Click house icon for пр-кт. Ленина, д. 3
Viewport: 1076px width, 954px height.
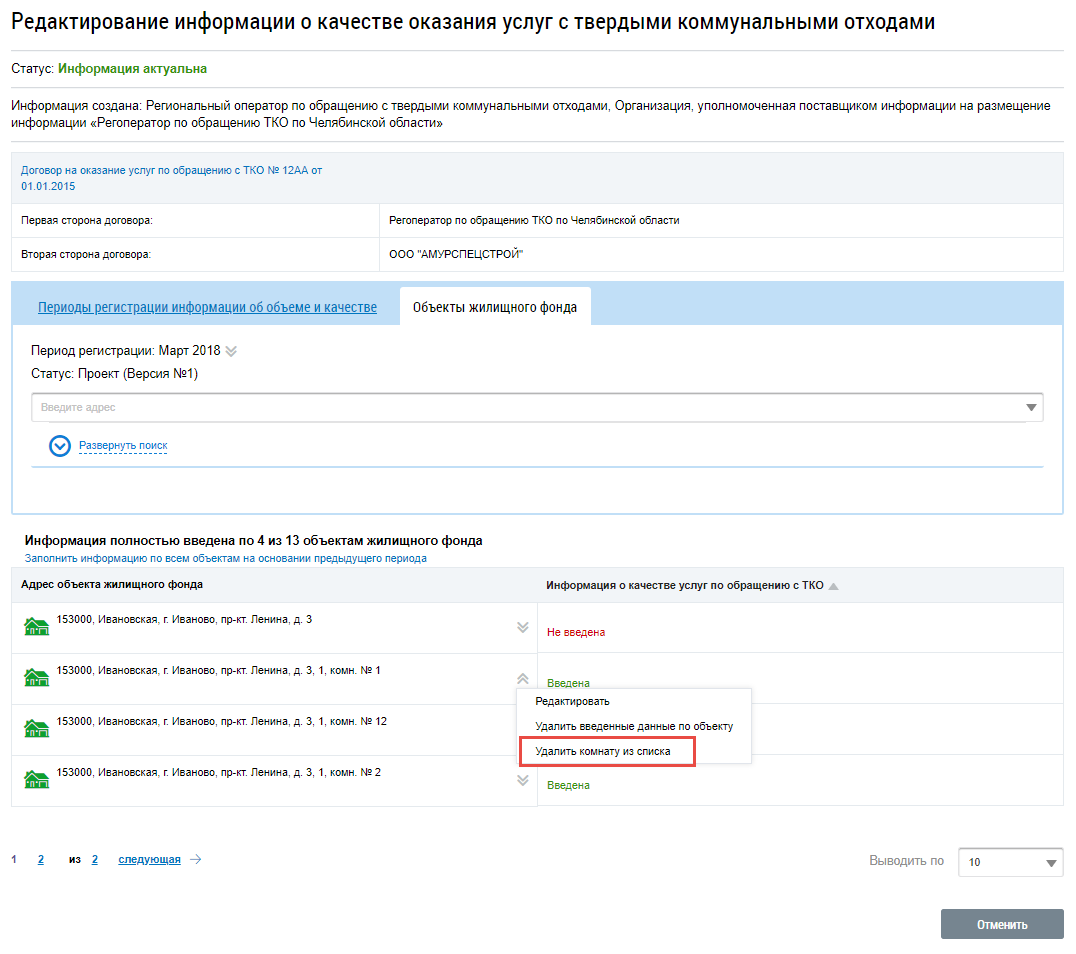[37, 627]
